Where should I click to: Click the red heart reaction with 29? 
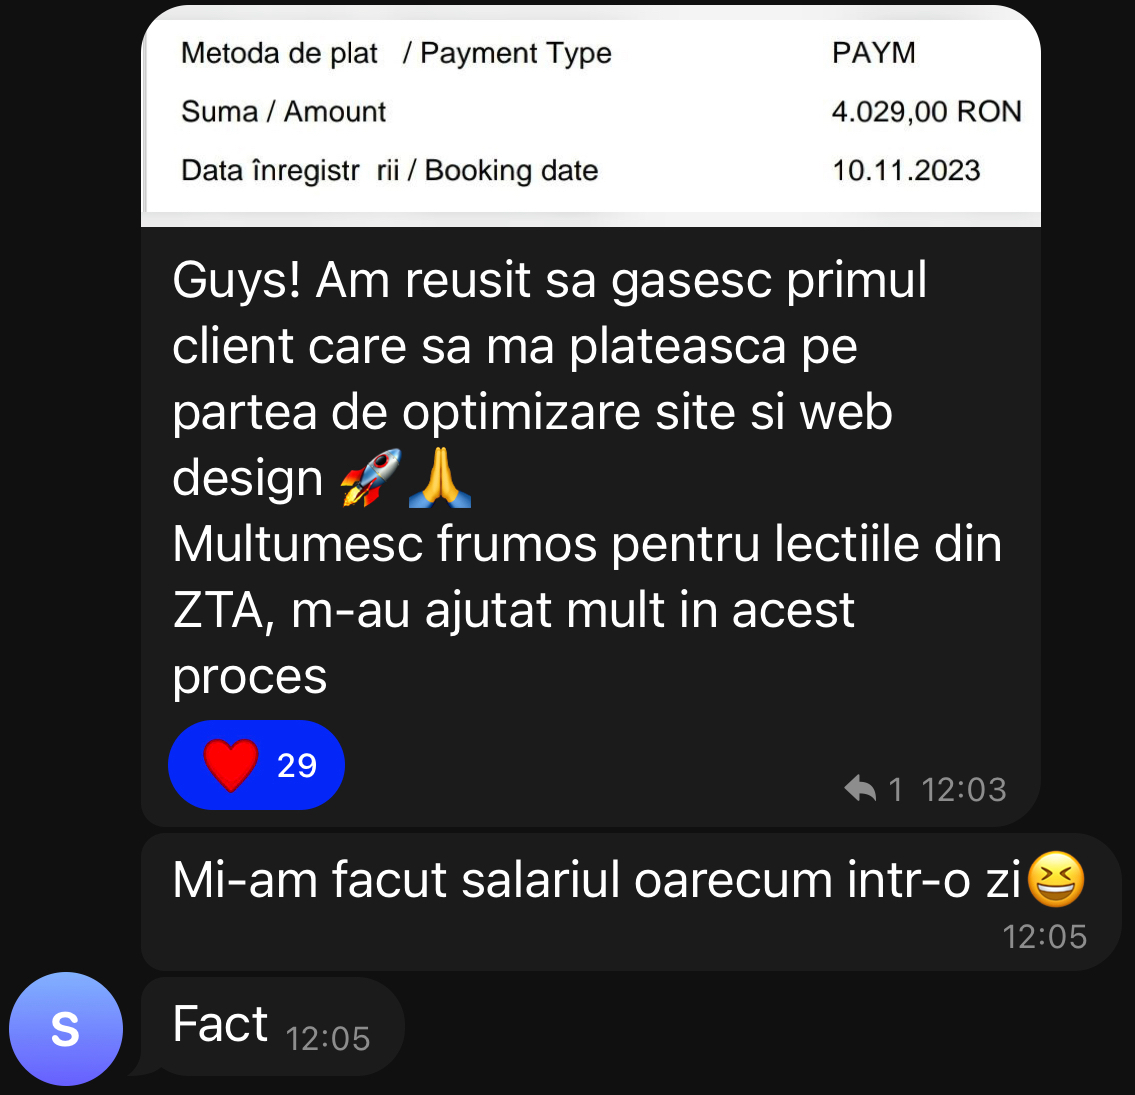click(x=256, y=765)
